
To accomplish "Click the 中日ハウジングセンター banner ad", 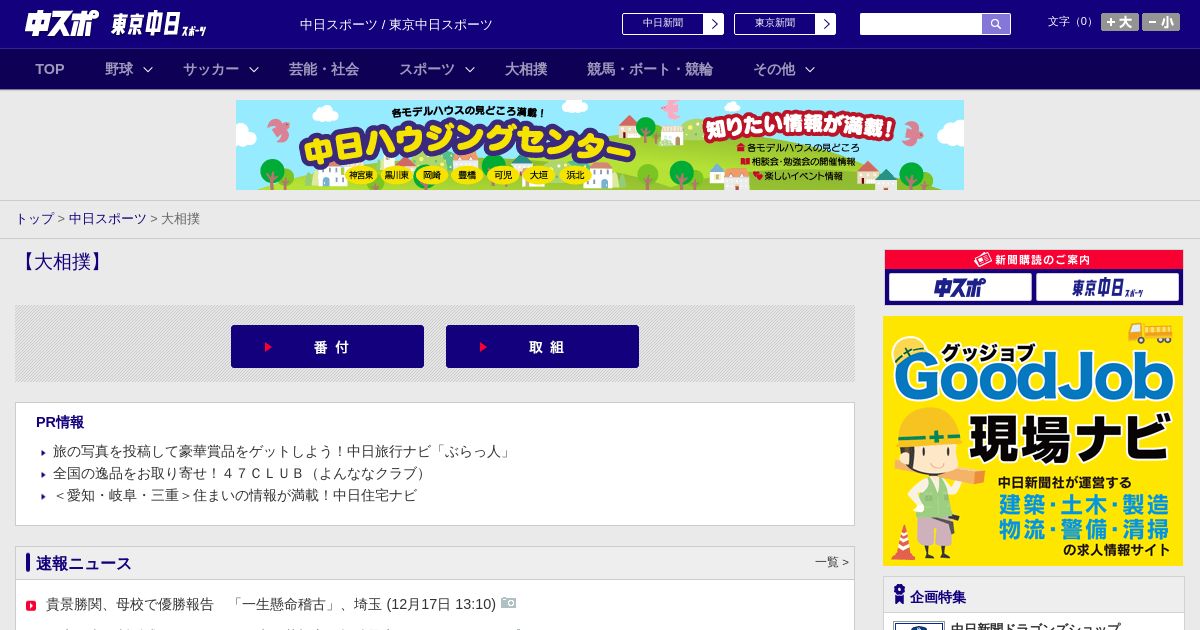I will pyautogui.click(x=600, y=145).
